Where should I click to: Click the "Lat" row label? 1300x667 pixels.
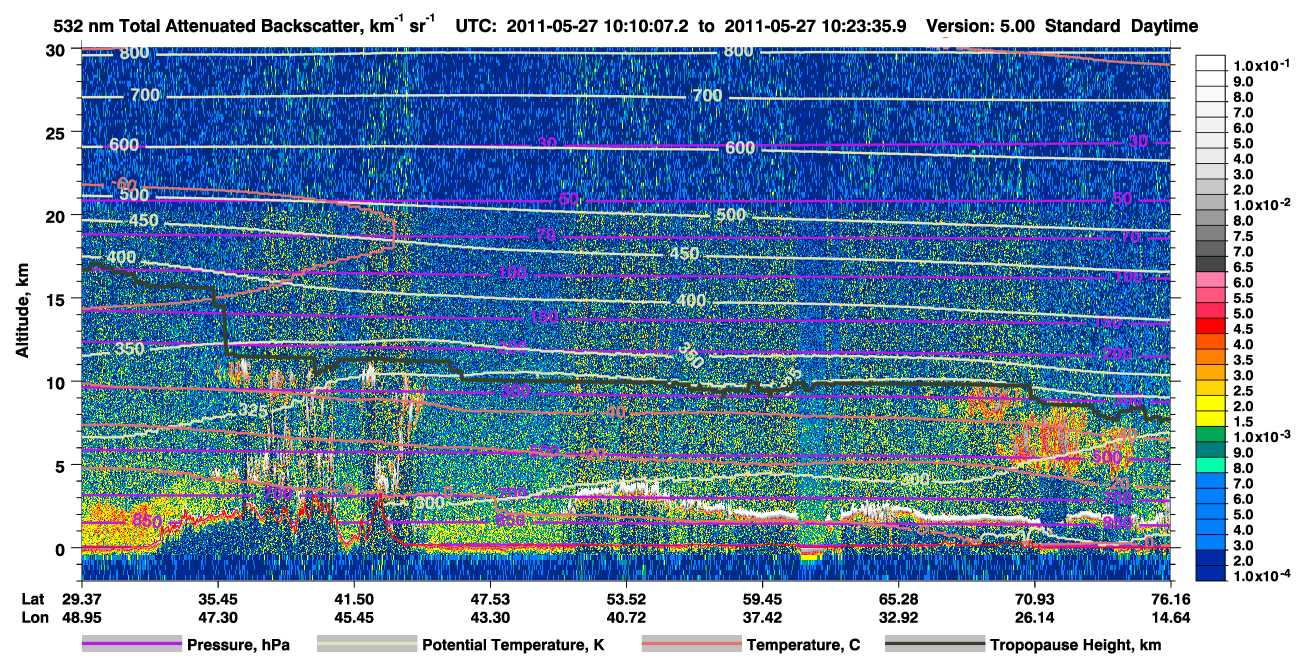[x=33, y=599]
